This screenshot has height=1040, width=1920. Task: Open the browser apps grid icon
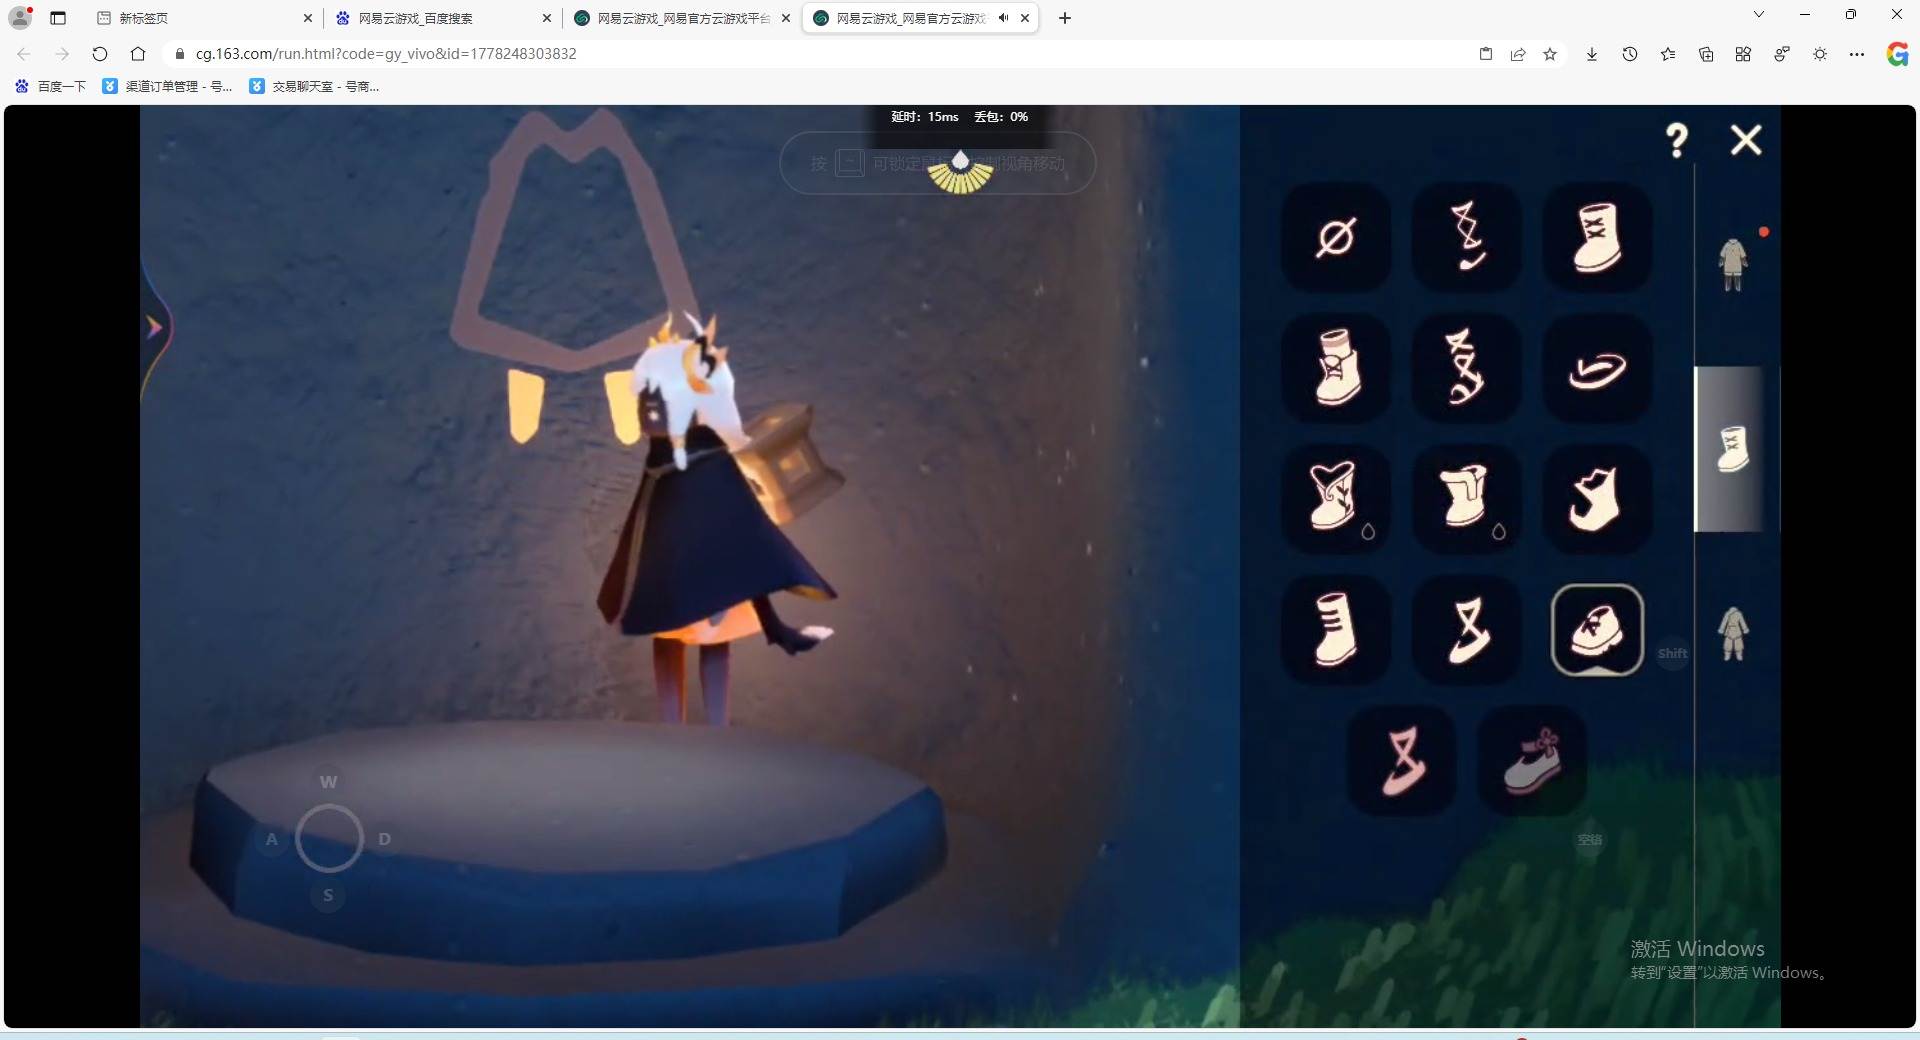click(x=1743, y=54)
